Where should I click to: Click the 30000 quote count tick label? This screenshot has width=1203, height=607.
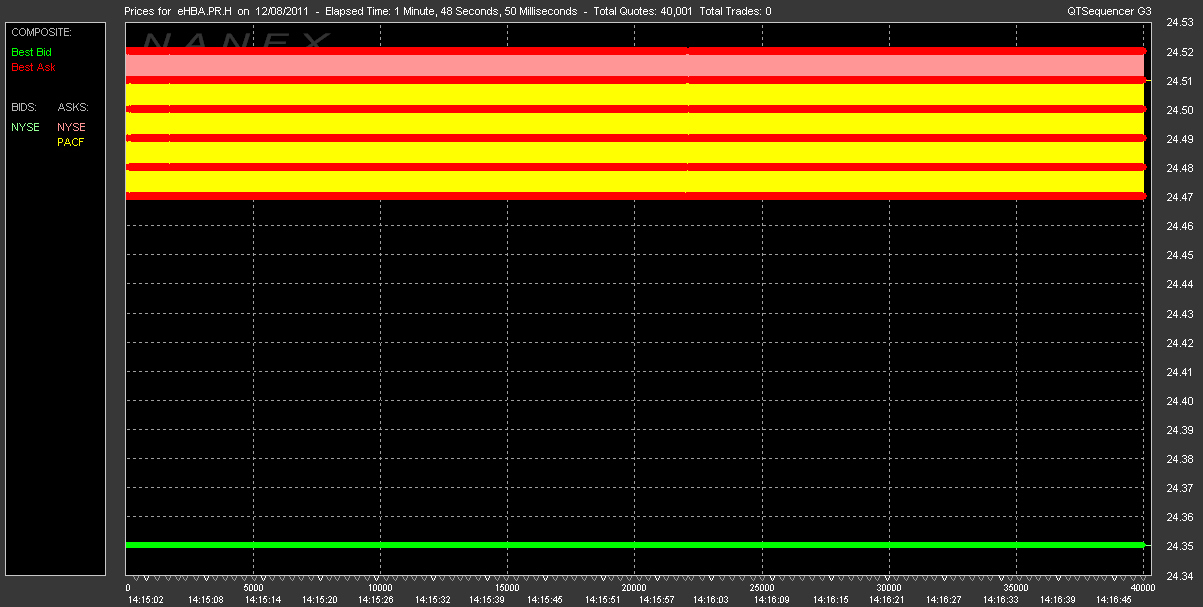tap(889, 588)
